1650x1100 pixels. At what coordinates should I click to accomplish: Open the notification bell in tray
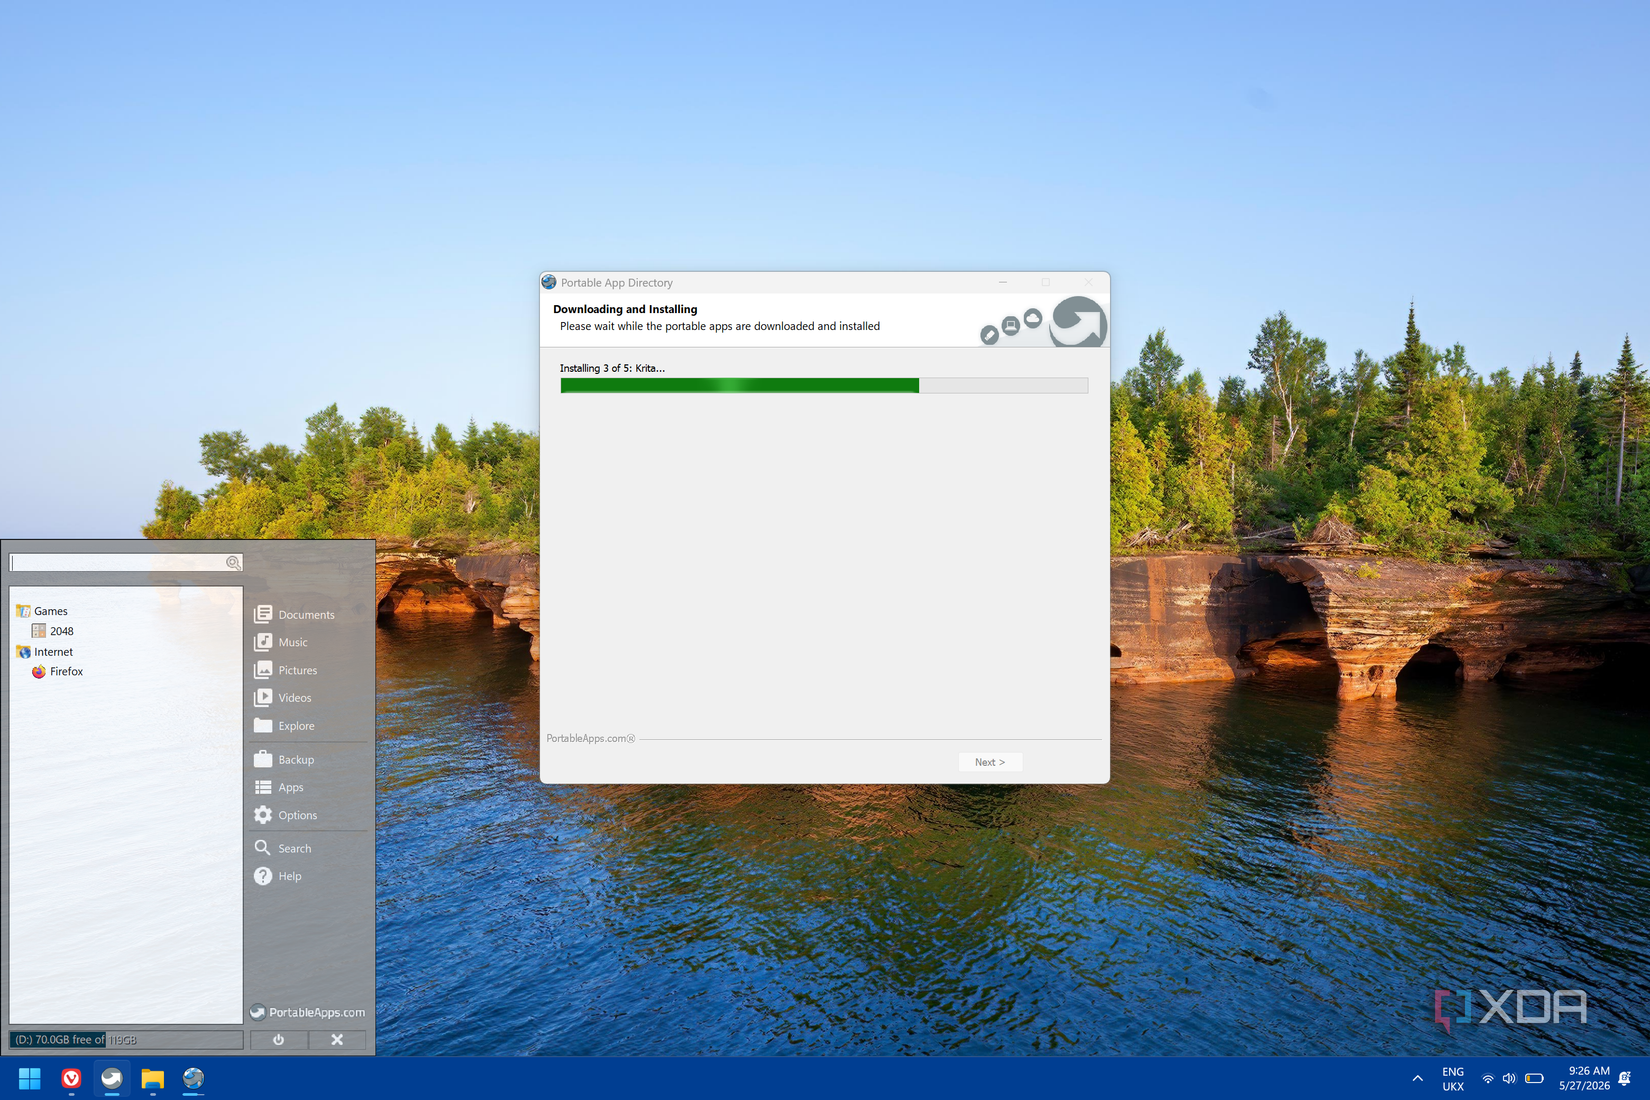(1625, 1078)
